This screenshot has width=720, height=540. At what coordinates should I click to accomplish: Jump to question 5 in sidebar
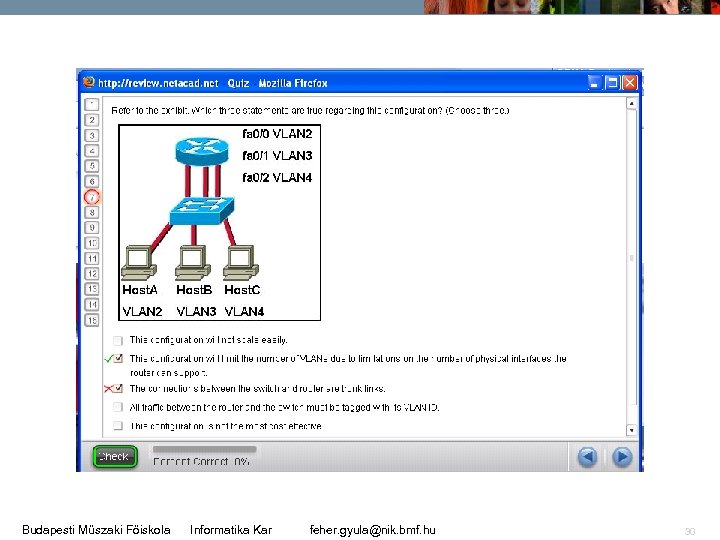tap(92, 166)
